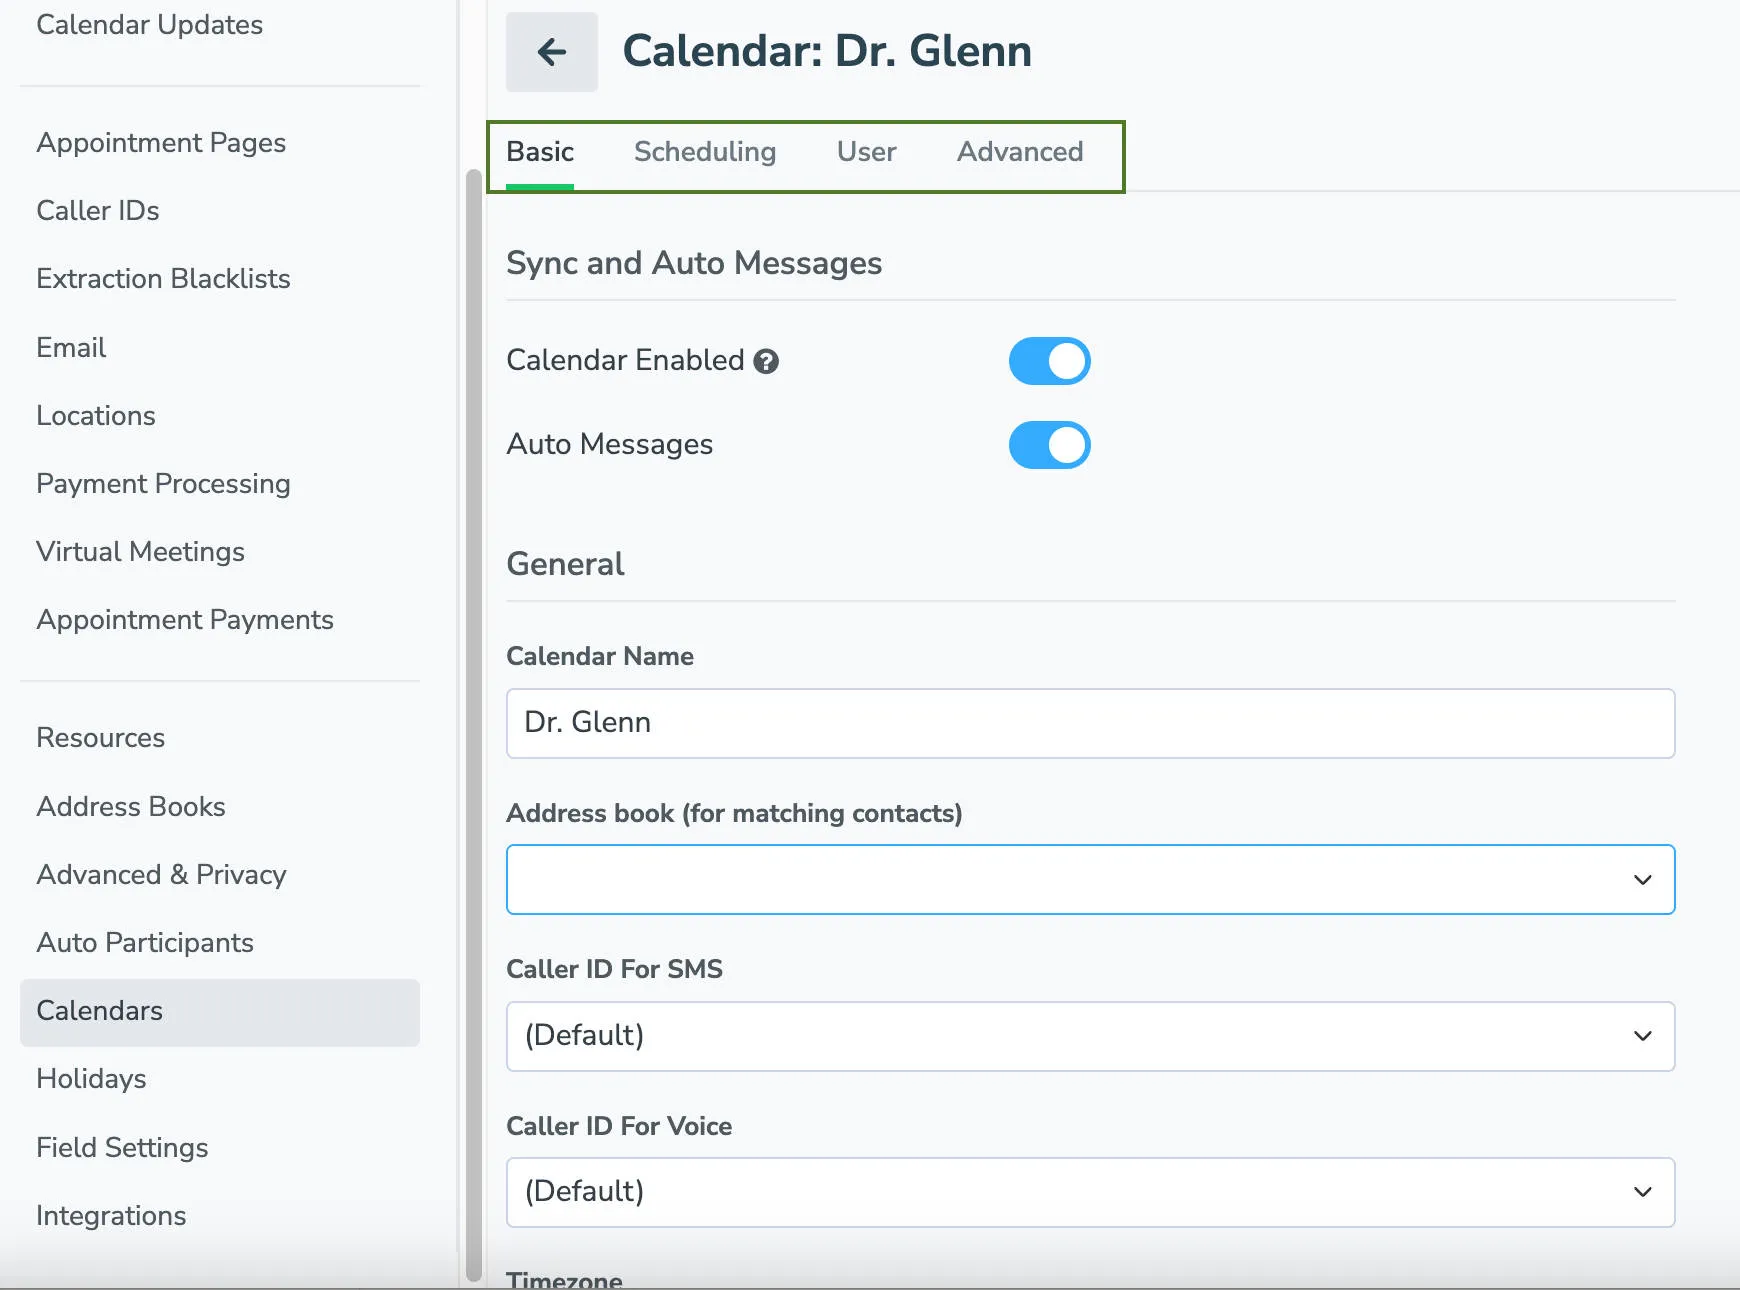Image resolution: width=1740 pixels, height=1290 pixels.
Task: Go to Appointment Pages settings
Action: [160, 143]
